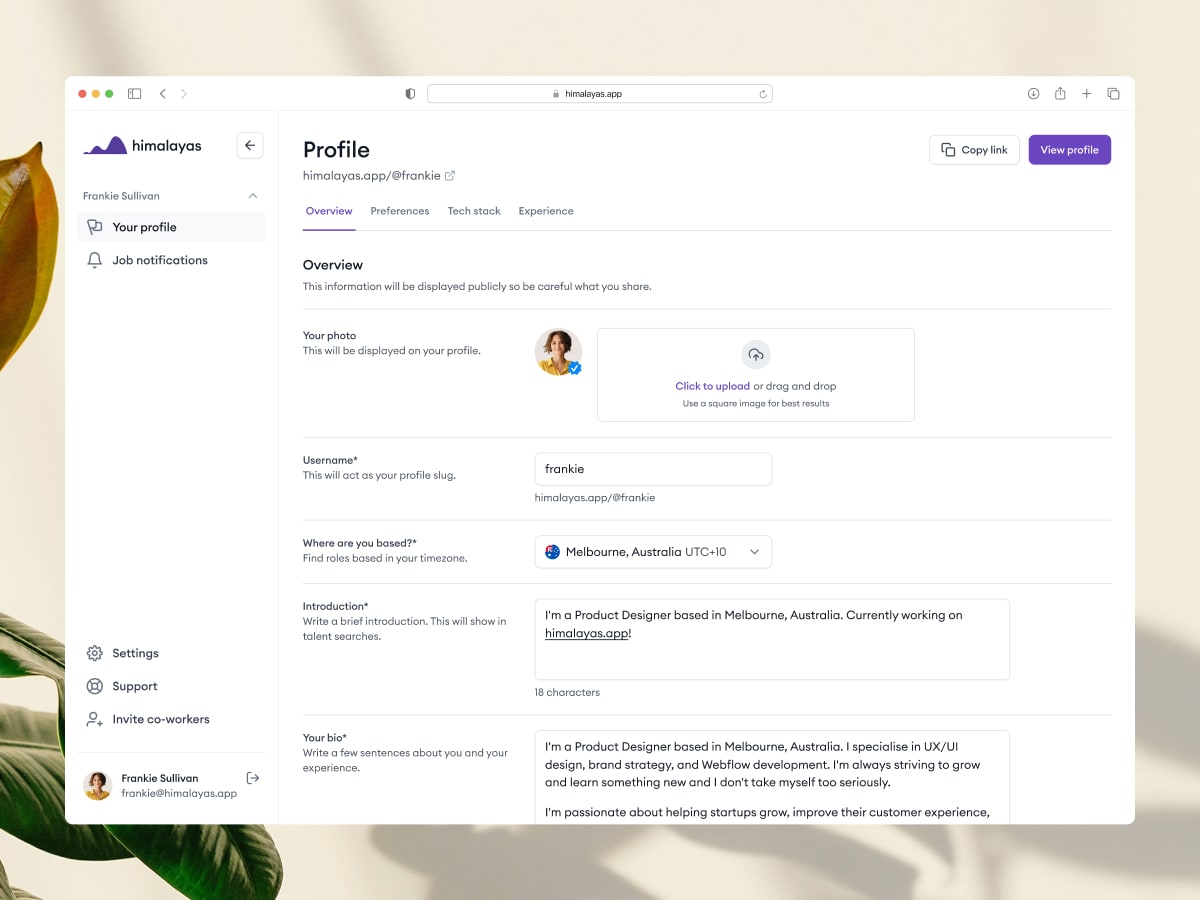
Task: Click the cloud upload icon
Action: tap(756, 355)
